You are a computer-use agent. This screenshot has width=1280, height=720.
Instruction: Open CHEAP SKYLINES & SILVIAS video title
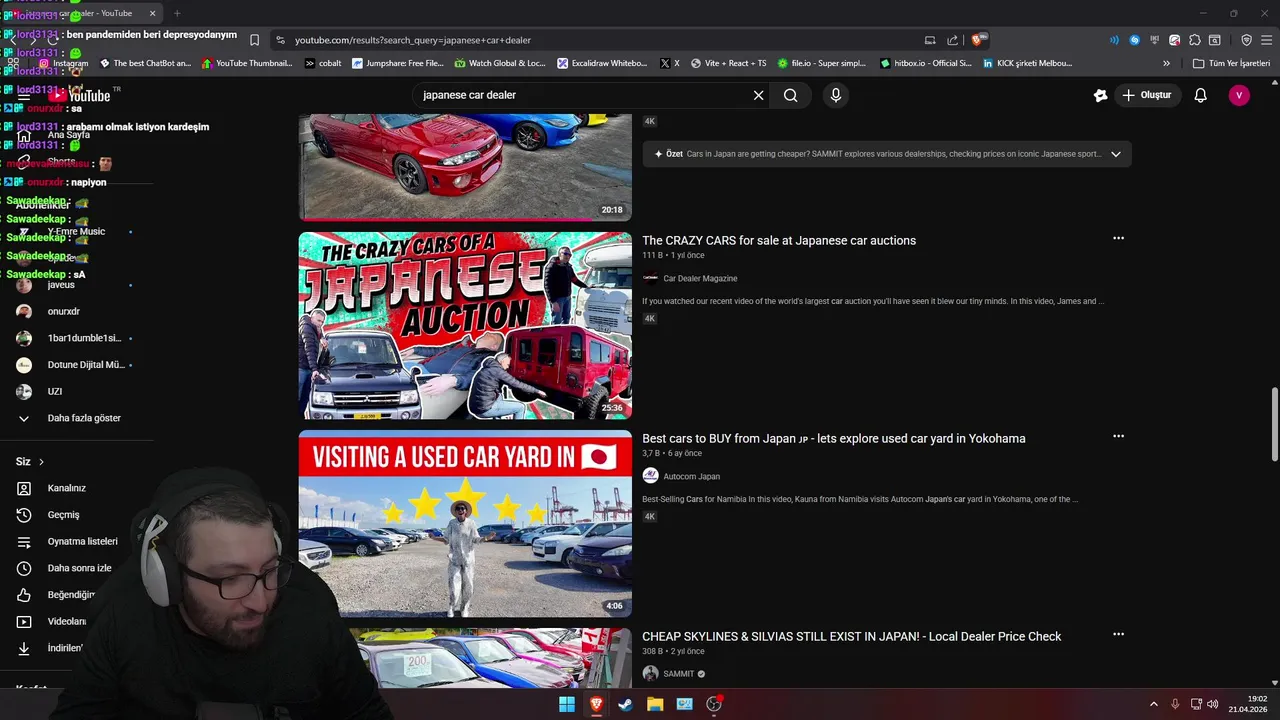click(852, 636)
